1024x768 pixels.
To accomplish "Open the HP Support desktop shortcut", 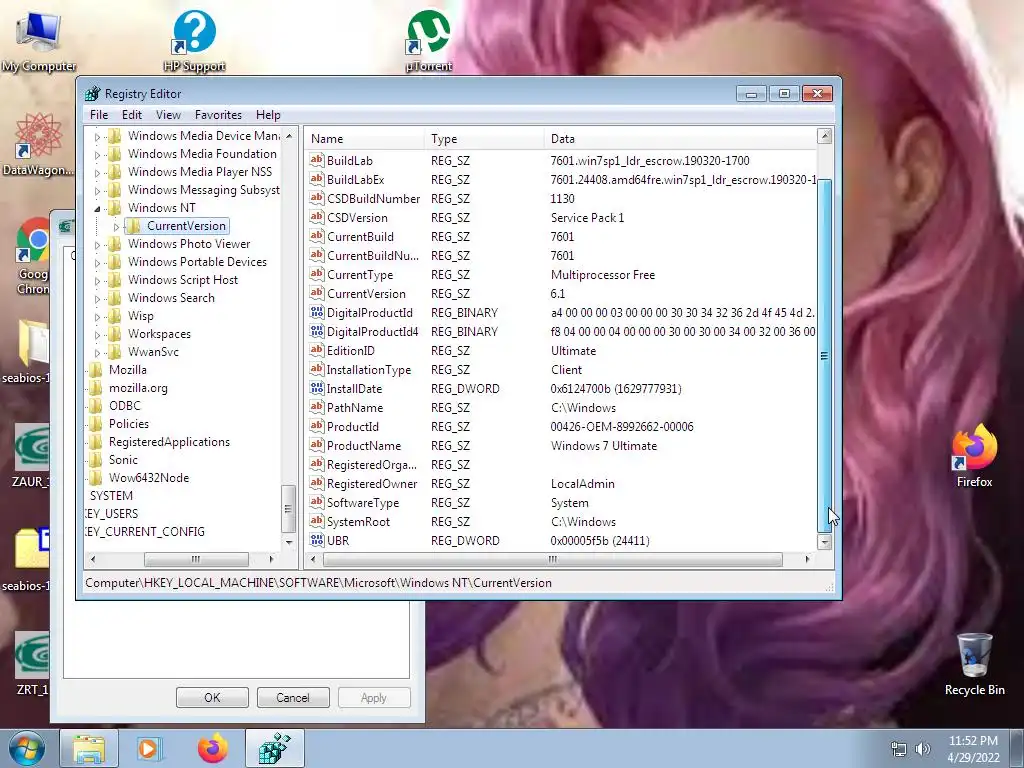I will [194, 40].
